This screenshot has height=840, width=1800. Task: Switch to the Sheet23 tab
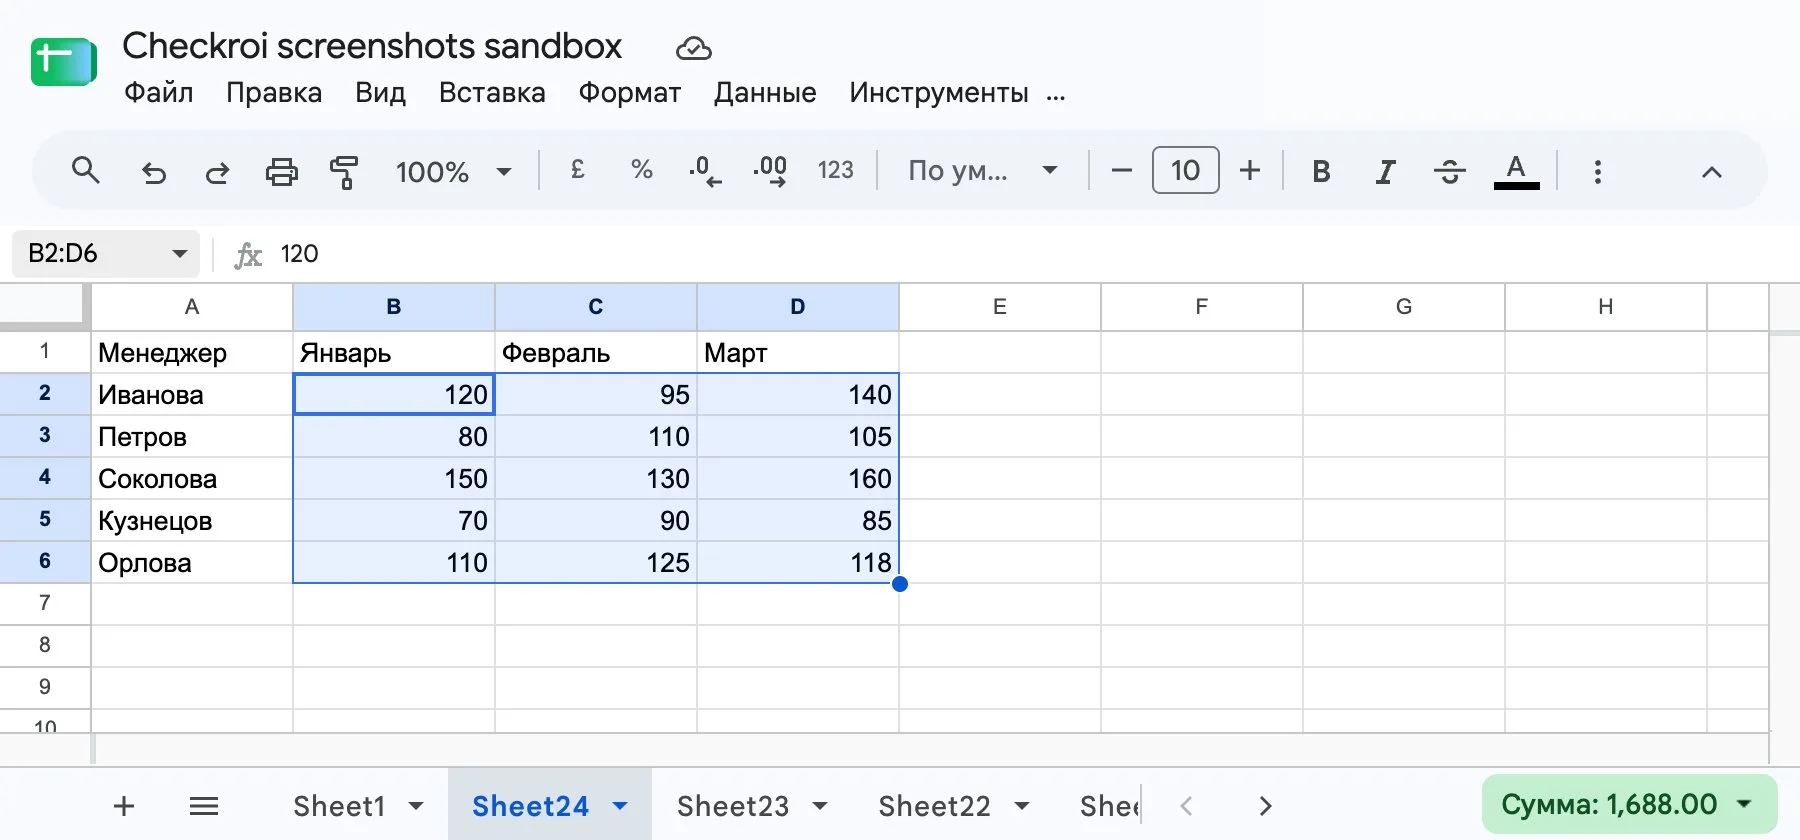pyautogui.click(x=733, y=806)
